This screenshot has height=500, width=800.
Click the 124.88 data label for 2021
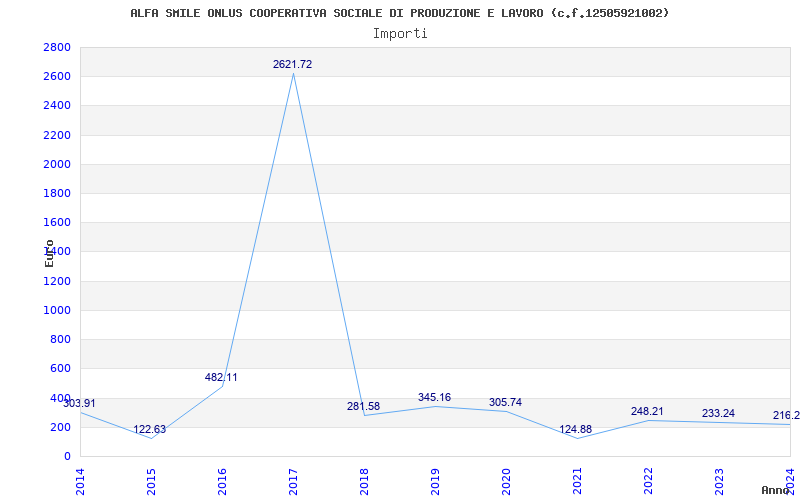click(x=576, y=430)
